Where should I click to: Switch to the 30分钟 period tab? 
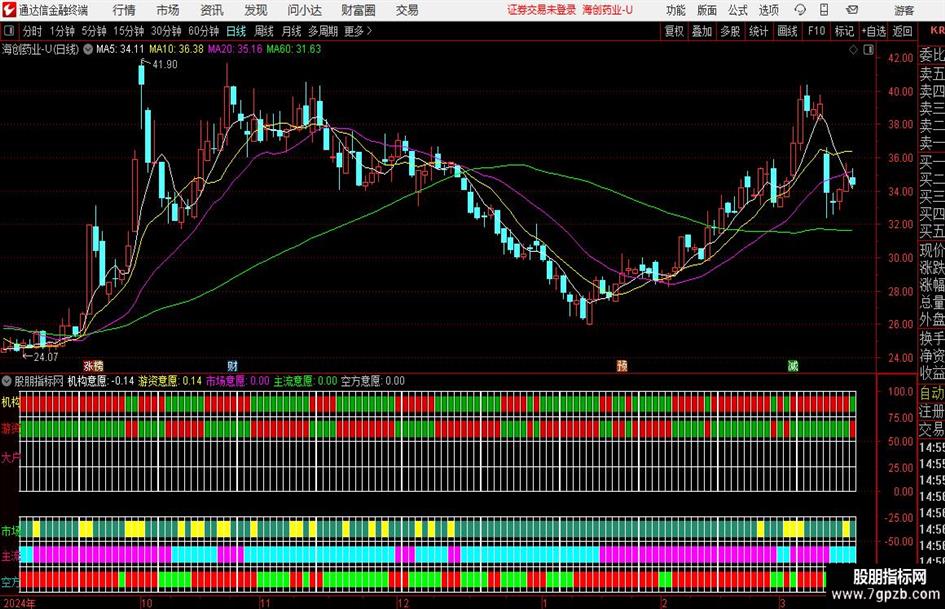coord(166,31)
